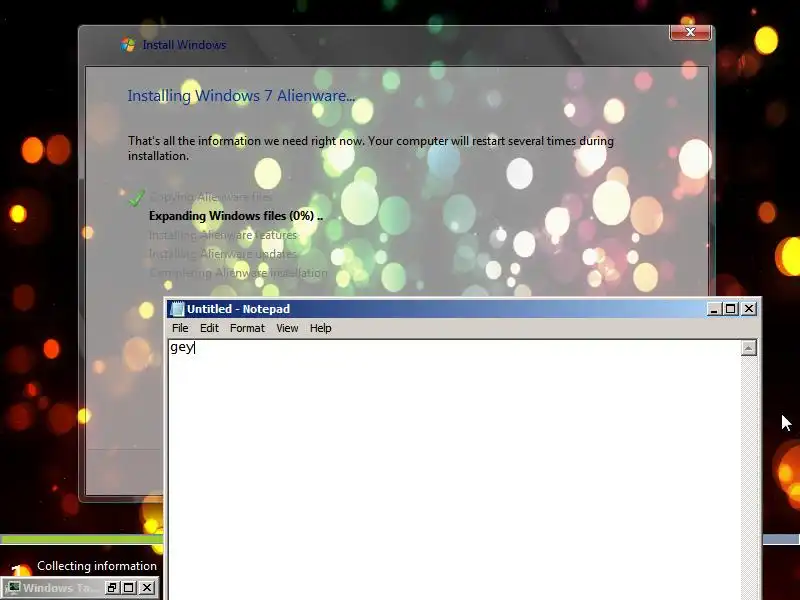Open the Help menu in Notepad
This screenshot has height=600, width=800.
click(x=320, y=328)
